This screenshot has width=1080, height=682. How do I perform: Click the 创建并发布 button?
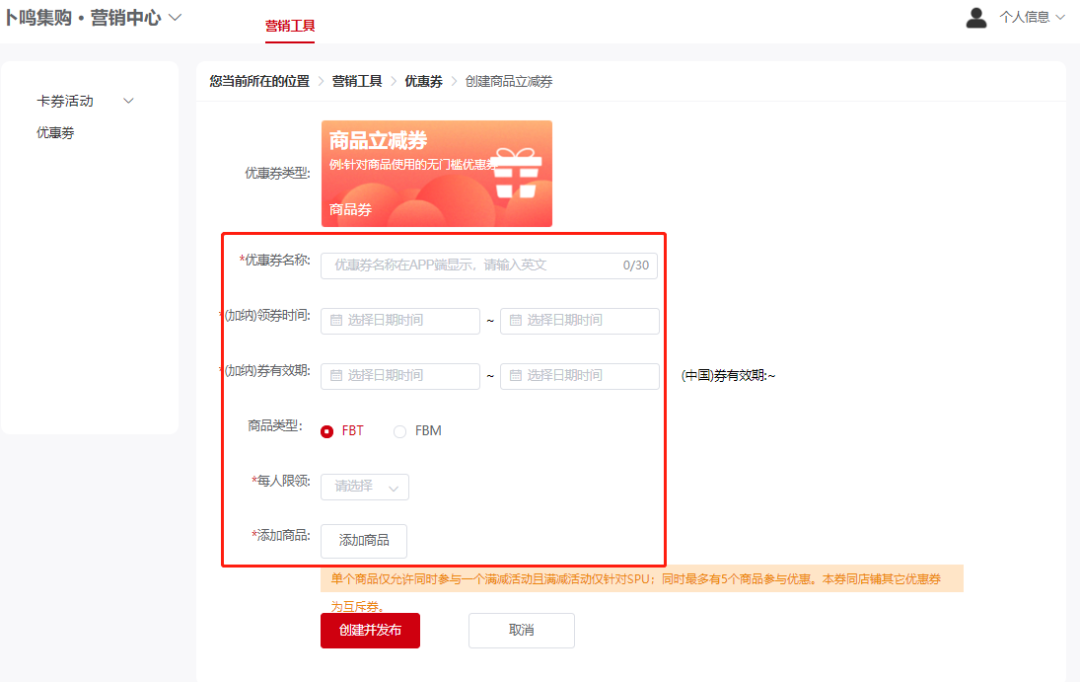(x=370, y=631)
